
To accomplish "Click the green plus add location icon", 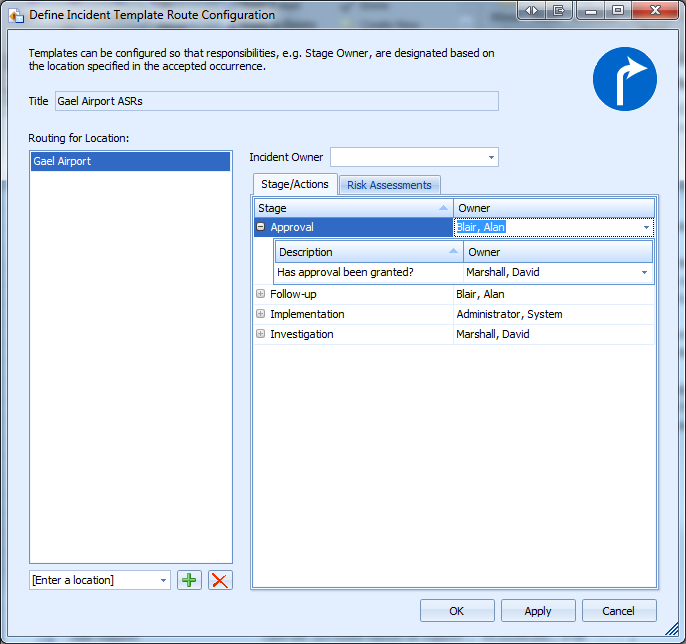I will [x=189, y=580].
